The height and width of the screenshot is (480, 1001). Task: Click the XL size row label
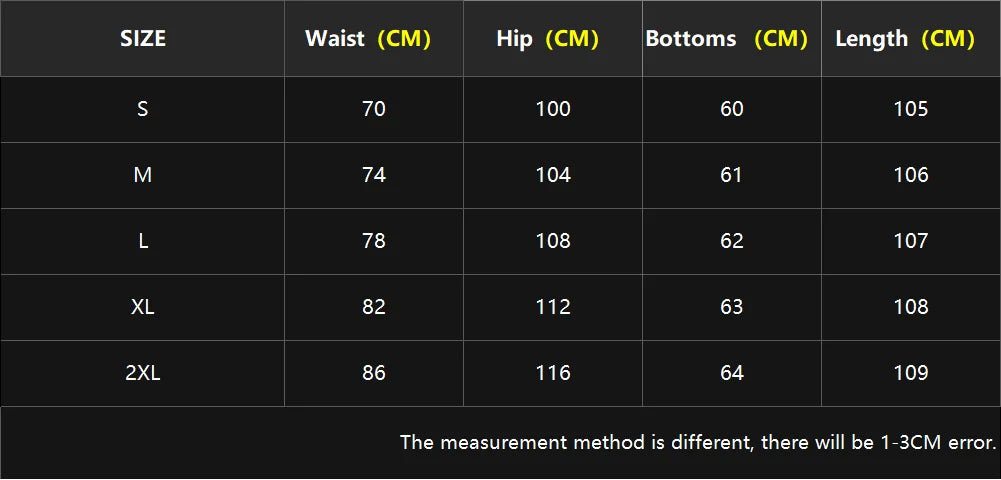(x=142, y=307)
